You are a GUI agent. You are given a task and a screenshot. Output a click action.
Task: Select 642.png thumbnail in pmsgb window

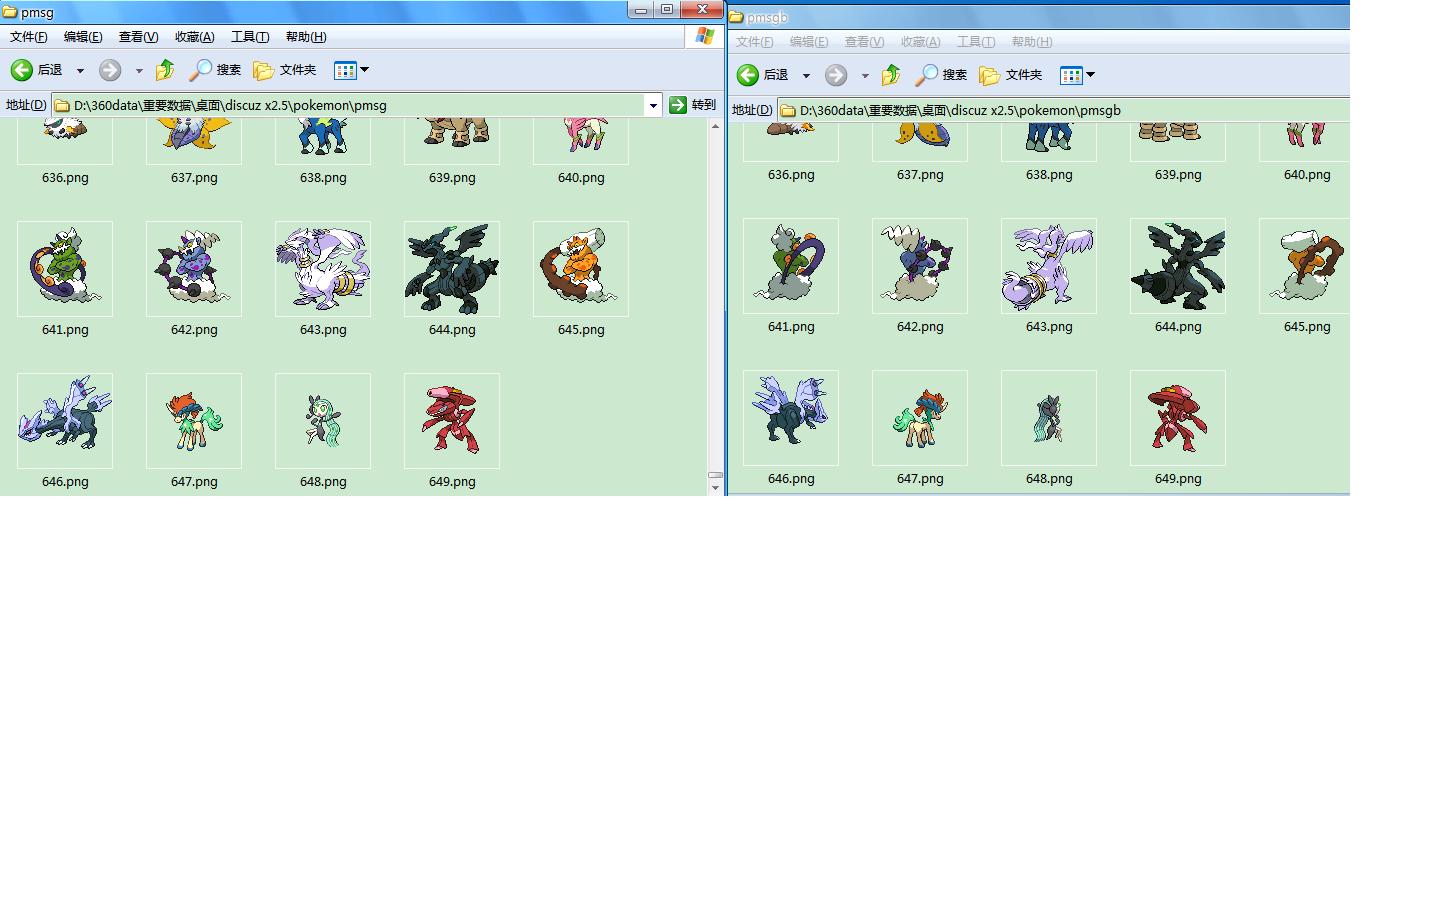[920, 266]
